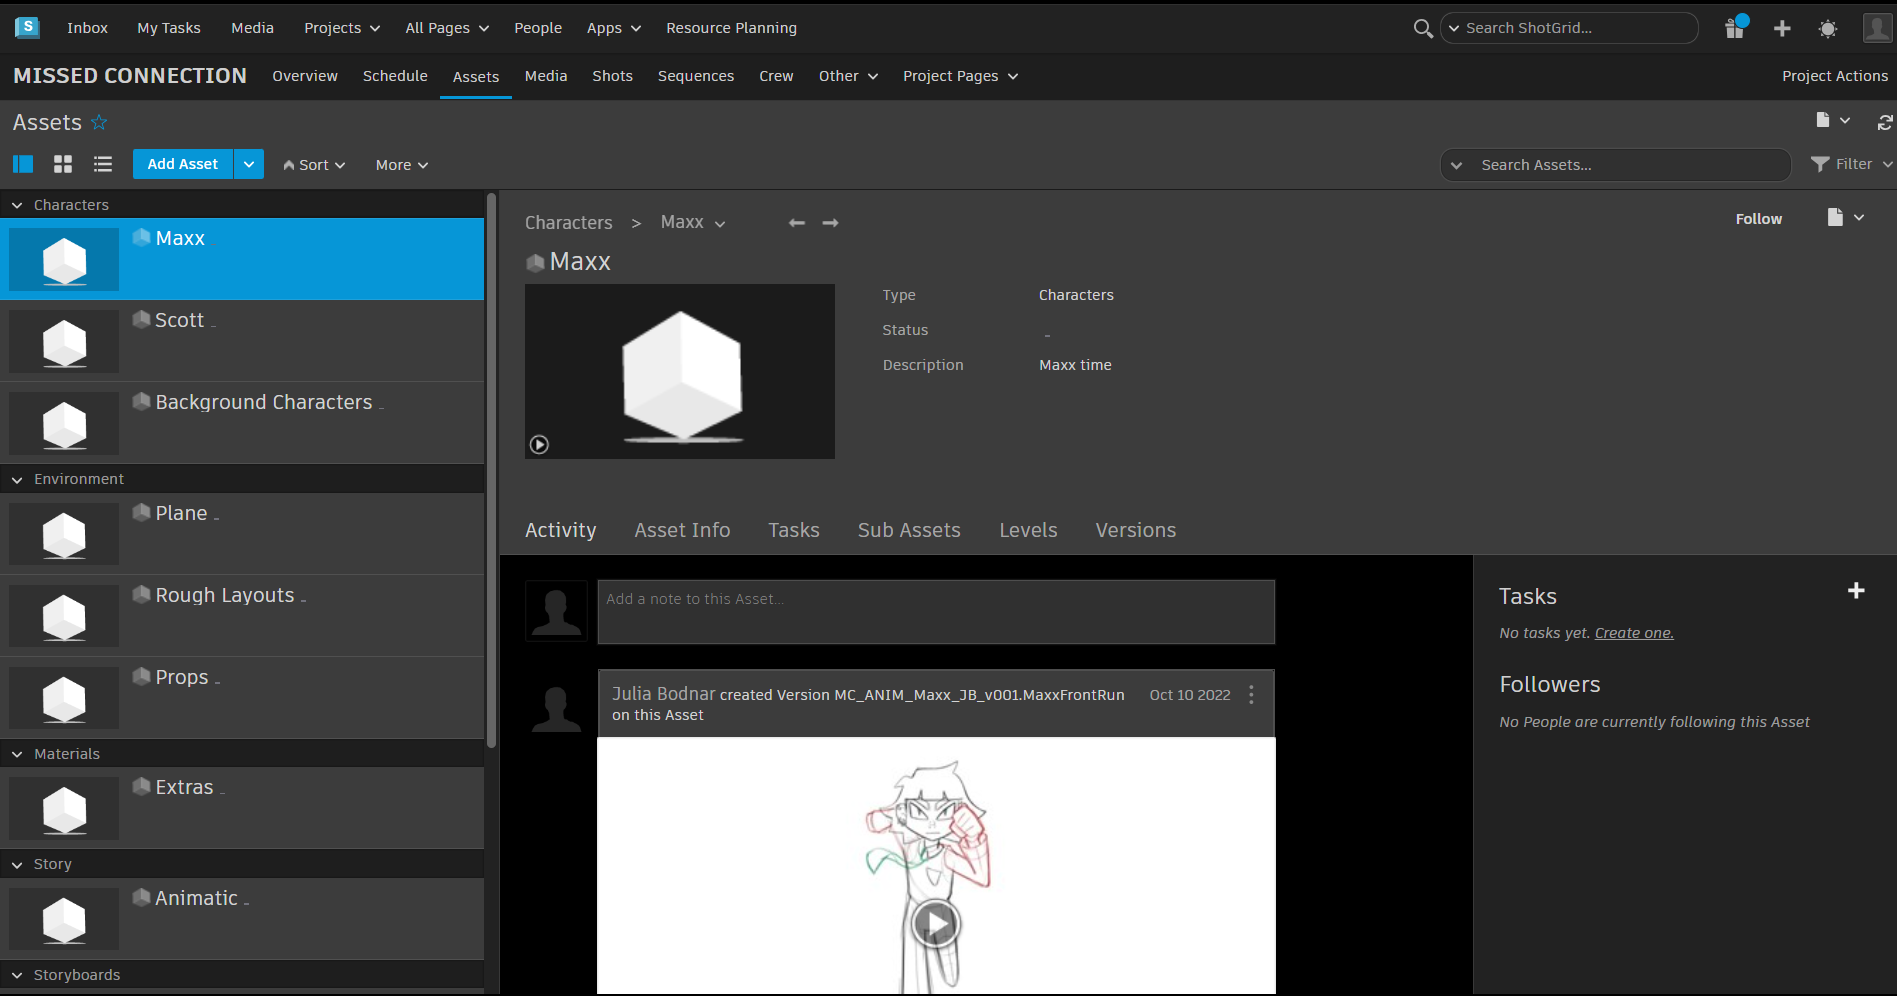Go to next asset arrow
The height and width of the screenshot is (996, 1897).
830,223
